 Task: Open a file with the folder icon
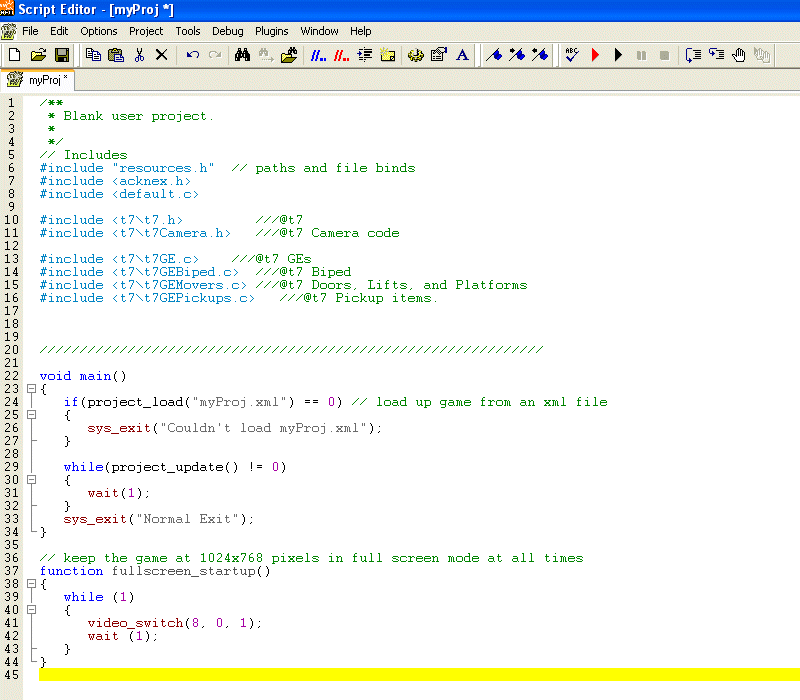click(38, 55)
